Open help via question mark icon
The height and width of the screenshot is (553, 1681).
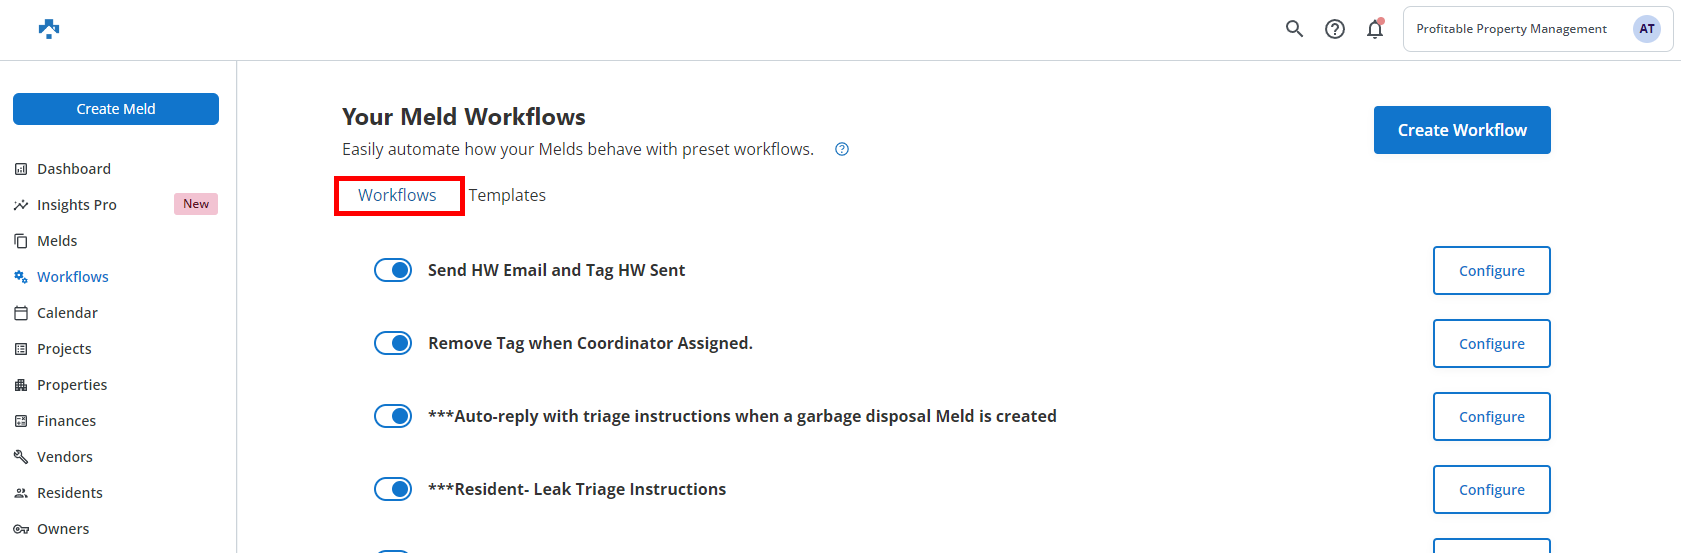tap(1335, 29)
